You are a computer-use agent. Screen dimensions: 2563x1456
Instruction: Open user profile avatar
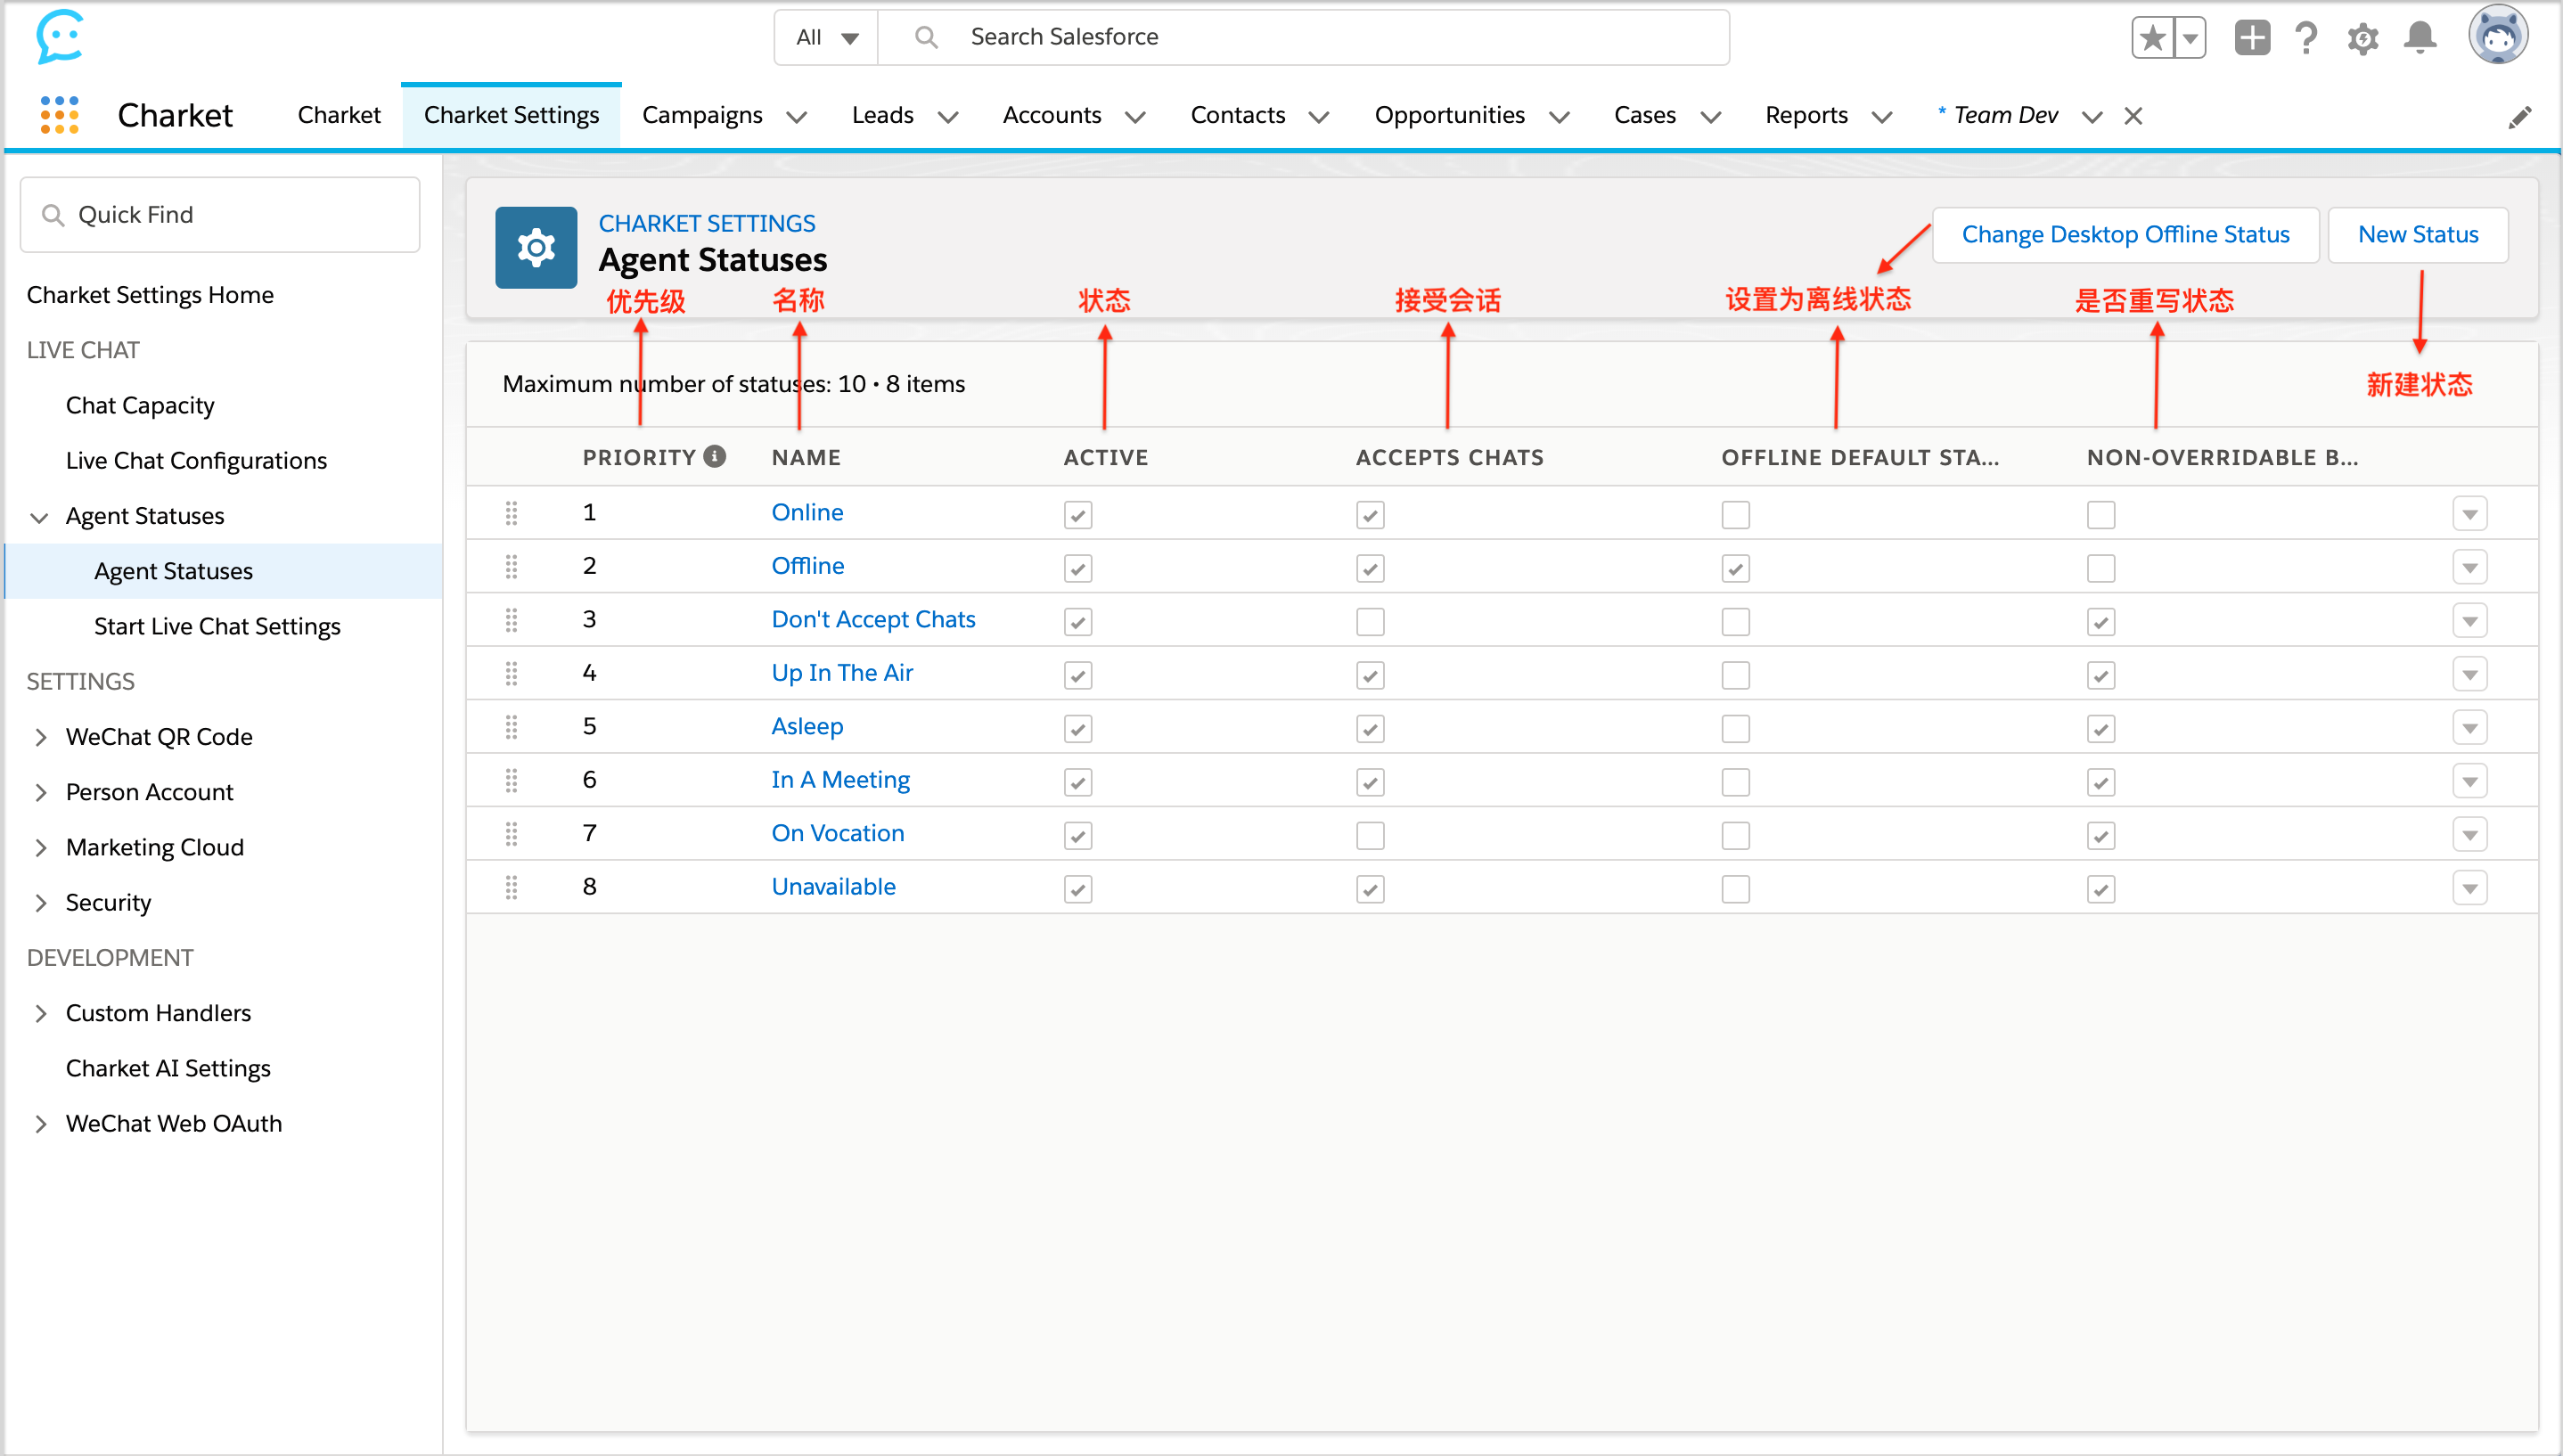(x=2498, y=36)
